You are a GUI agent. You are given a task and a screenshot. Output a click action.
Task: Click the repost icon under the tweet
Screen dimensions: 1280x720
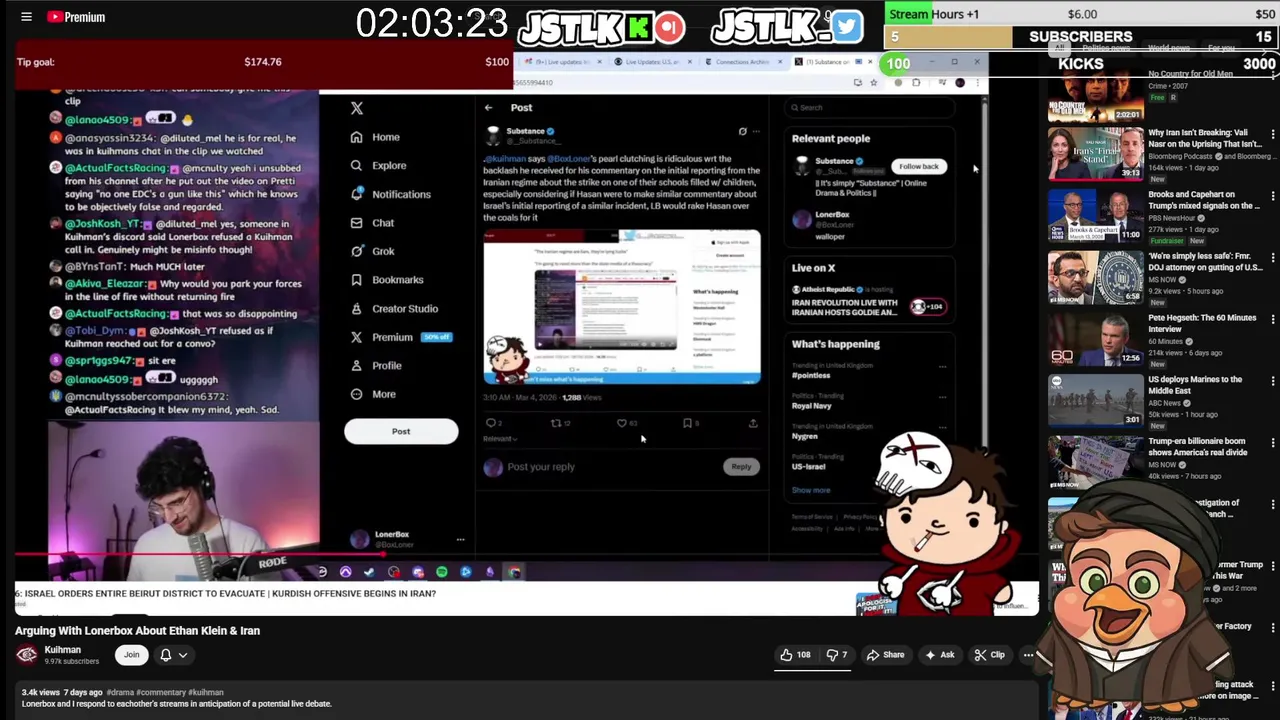tap(557, 423)
